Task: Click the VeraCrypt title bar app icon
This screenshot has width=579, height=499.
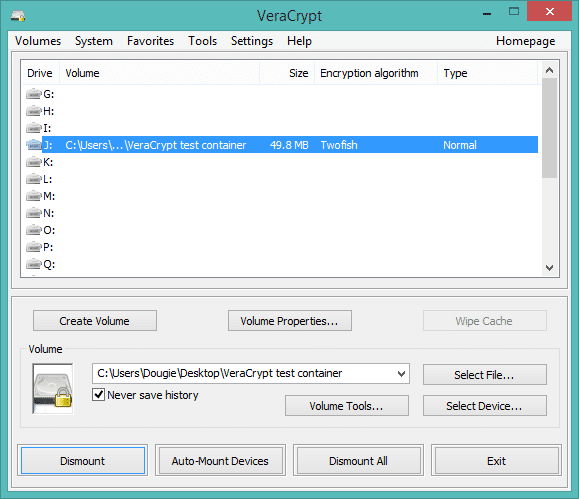Action: click(18, 16)
